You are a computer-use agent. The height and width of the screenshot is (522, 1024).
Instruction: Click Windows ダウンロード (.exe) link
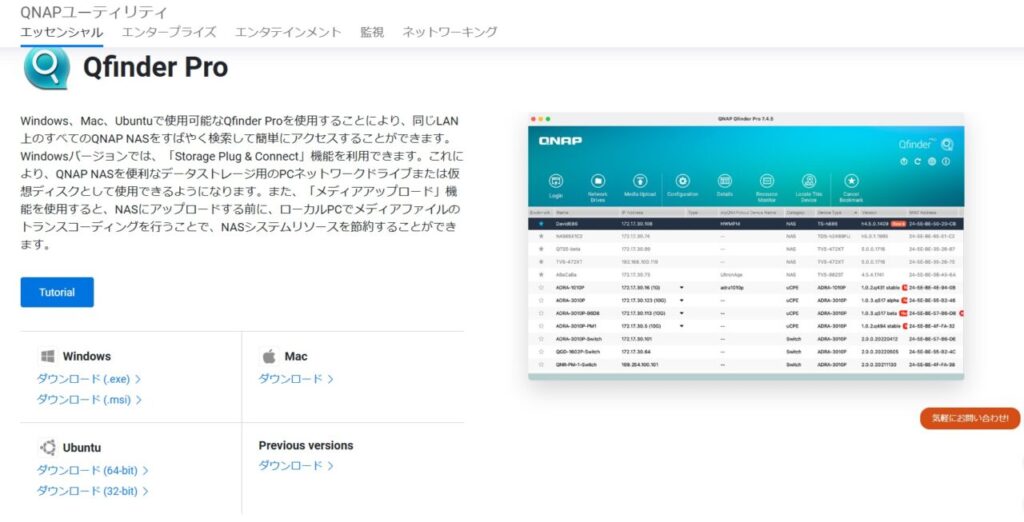coord(88,379)
